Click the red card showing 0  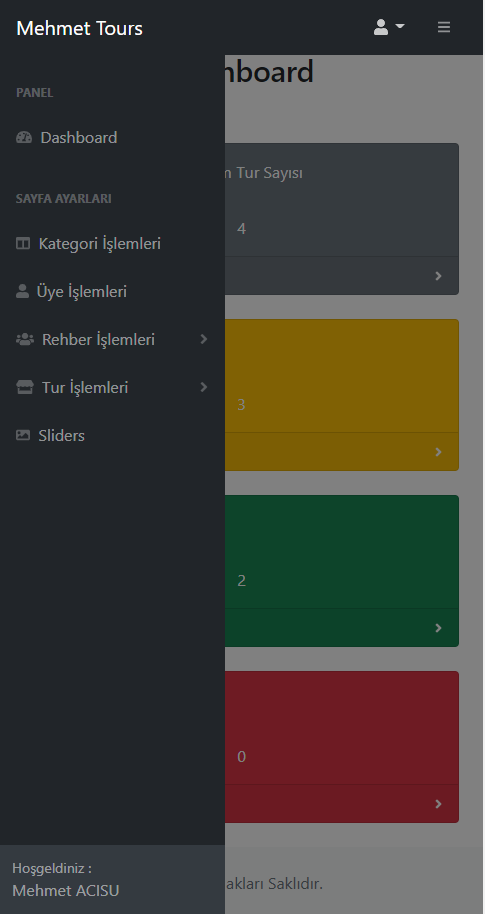(342, 747)
